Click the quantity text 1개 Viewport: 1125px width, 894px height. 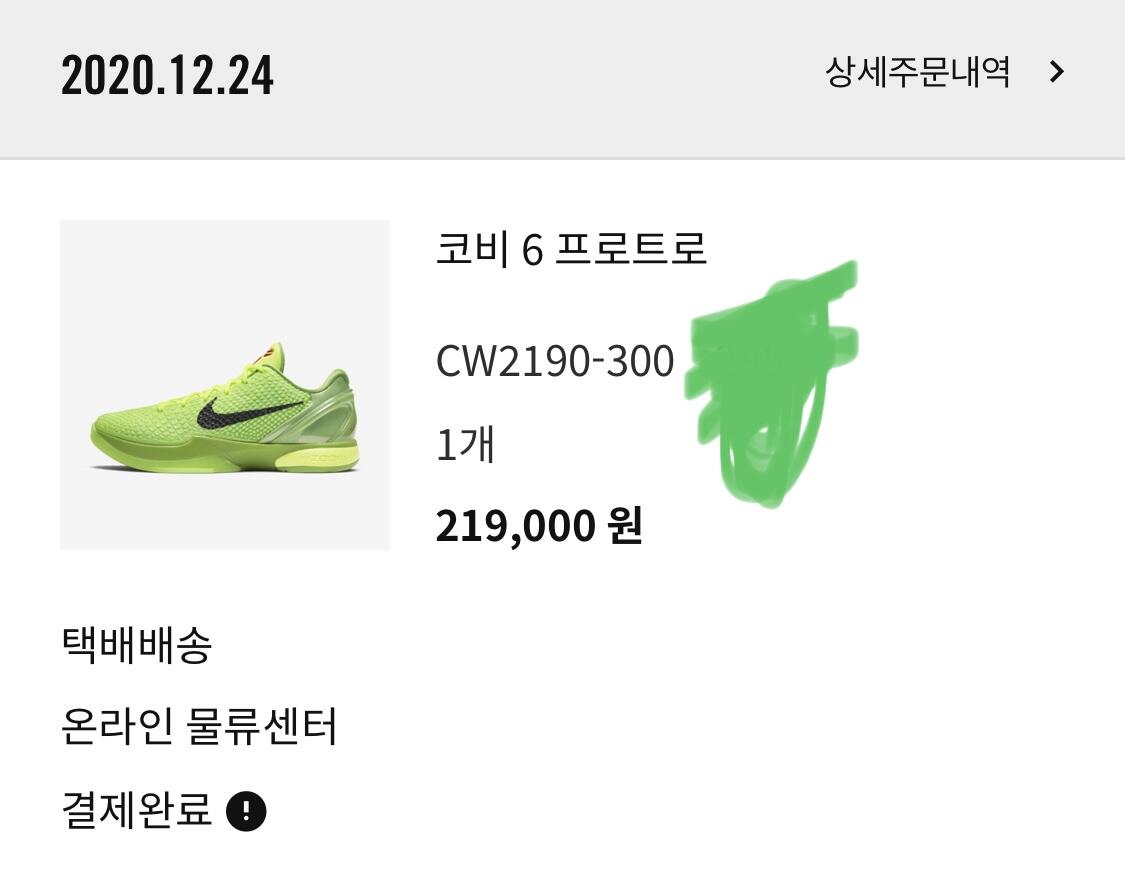coord(465,444)
